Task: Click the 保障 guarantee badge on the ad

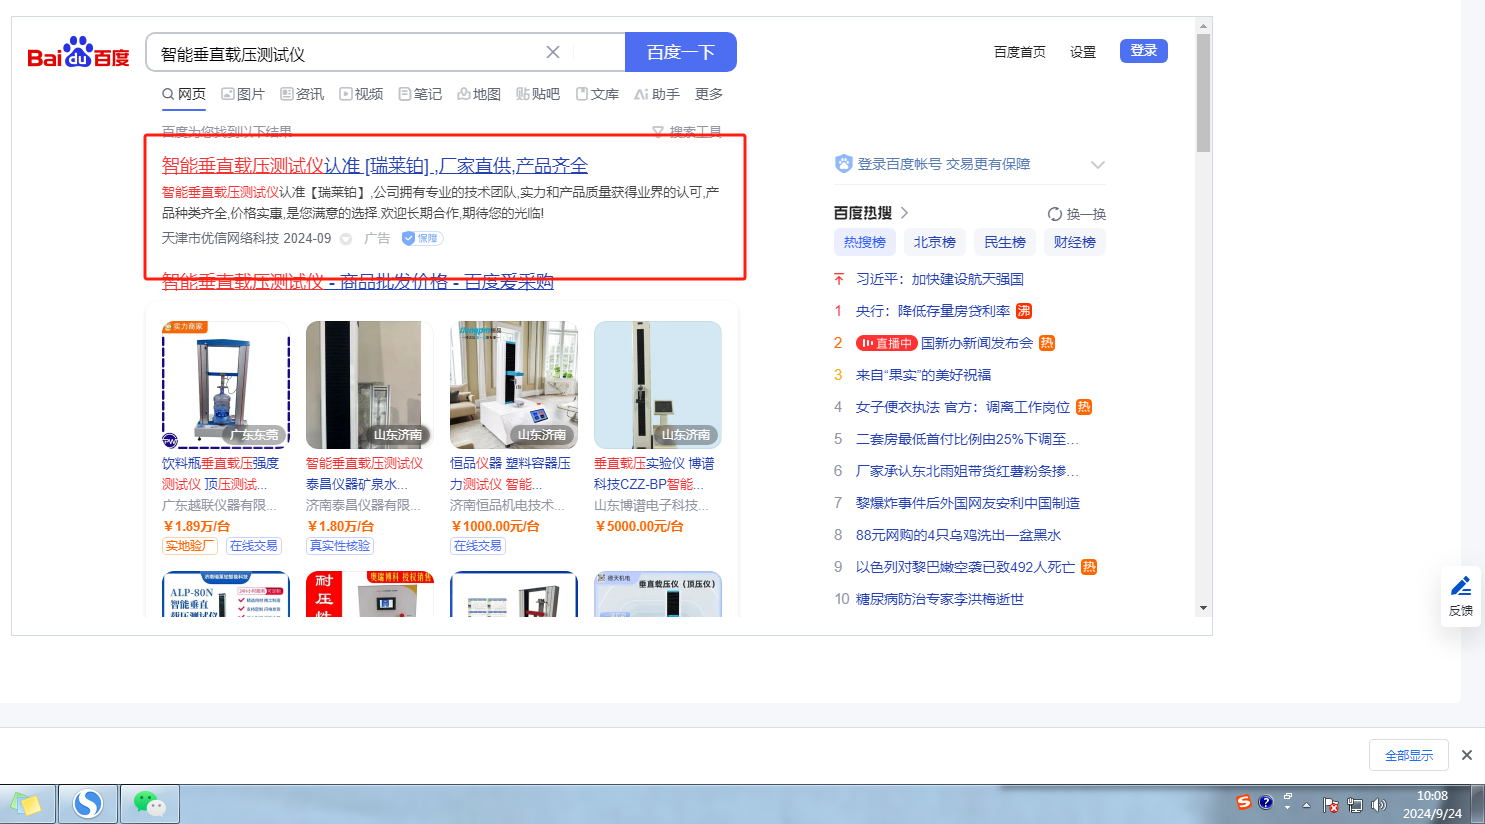Action: tap(422, 238)
